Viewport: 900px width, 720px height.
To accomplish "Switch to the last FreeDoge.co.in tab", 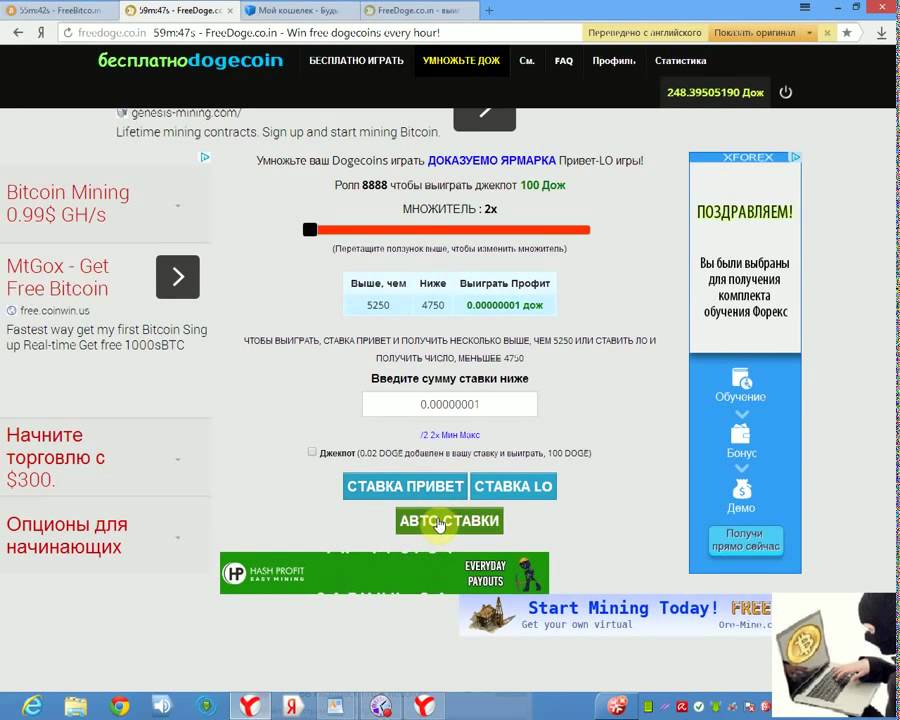I will coord(419,10).
